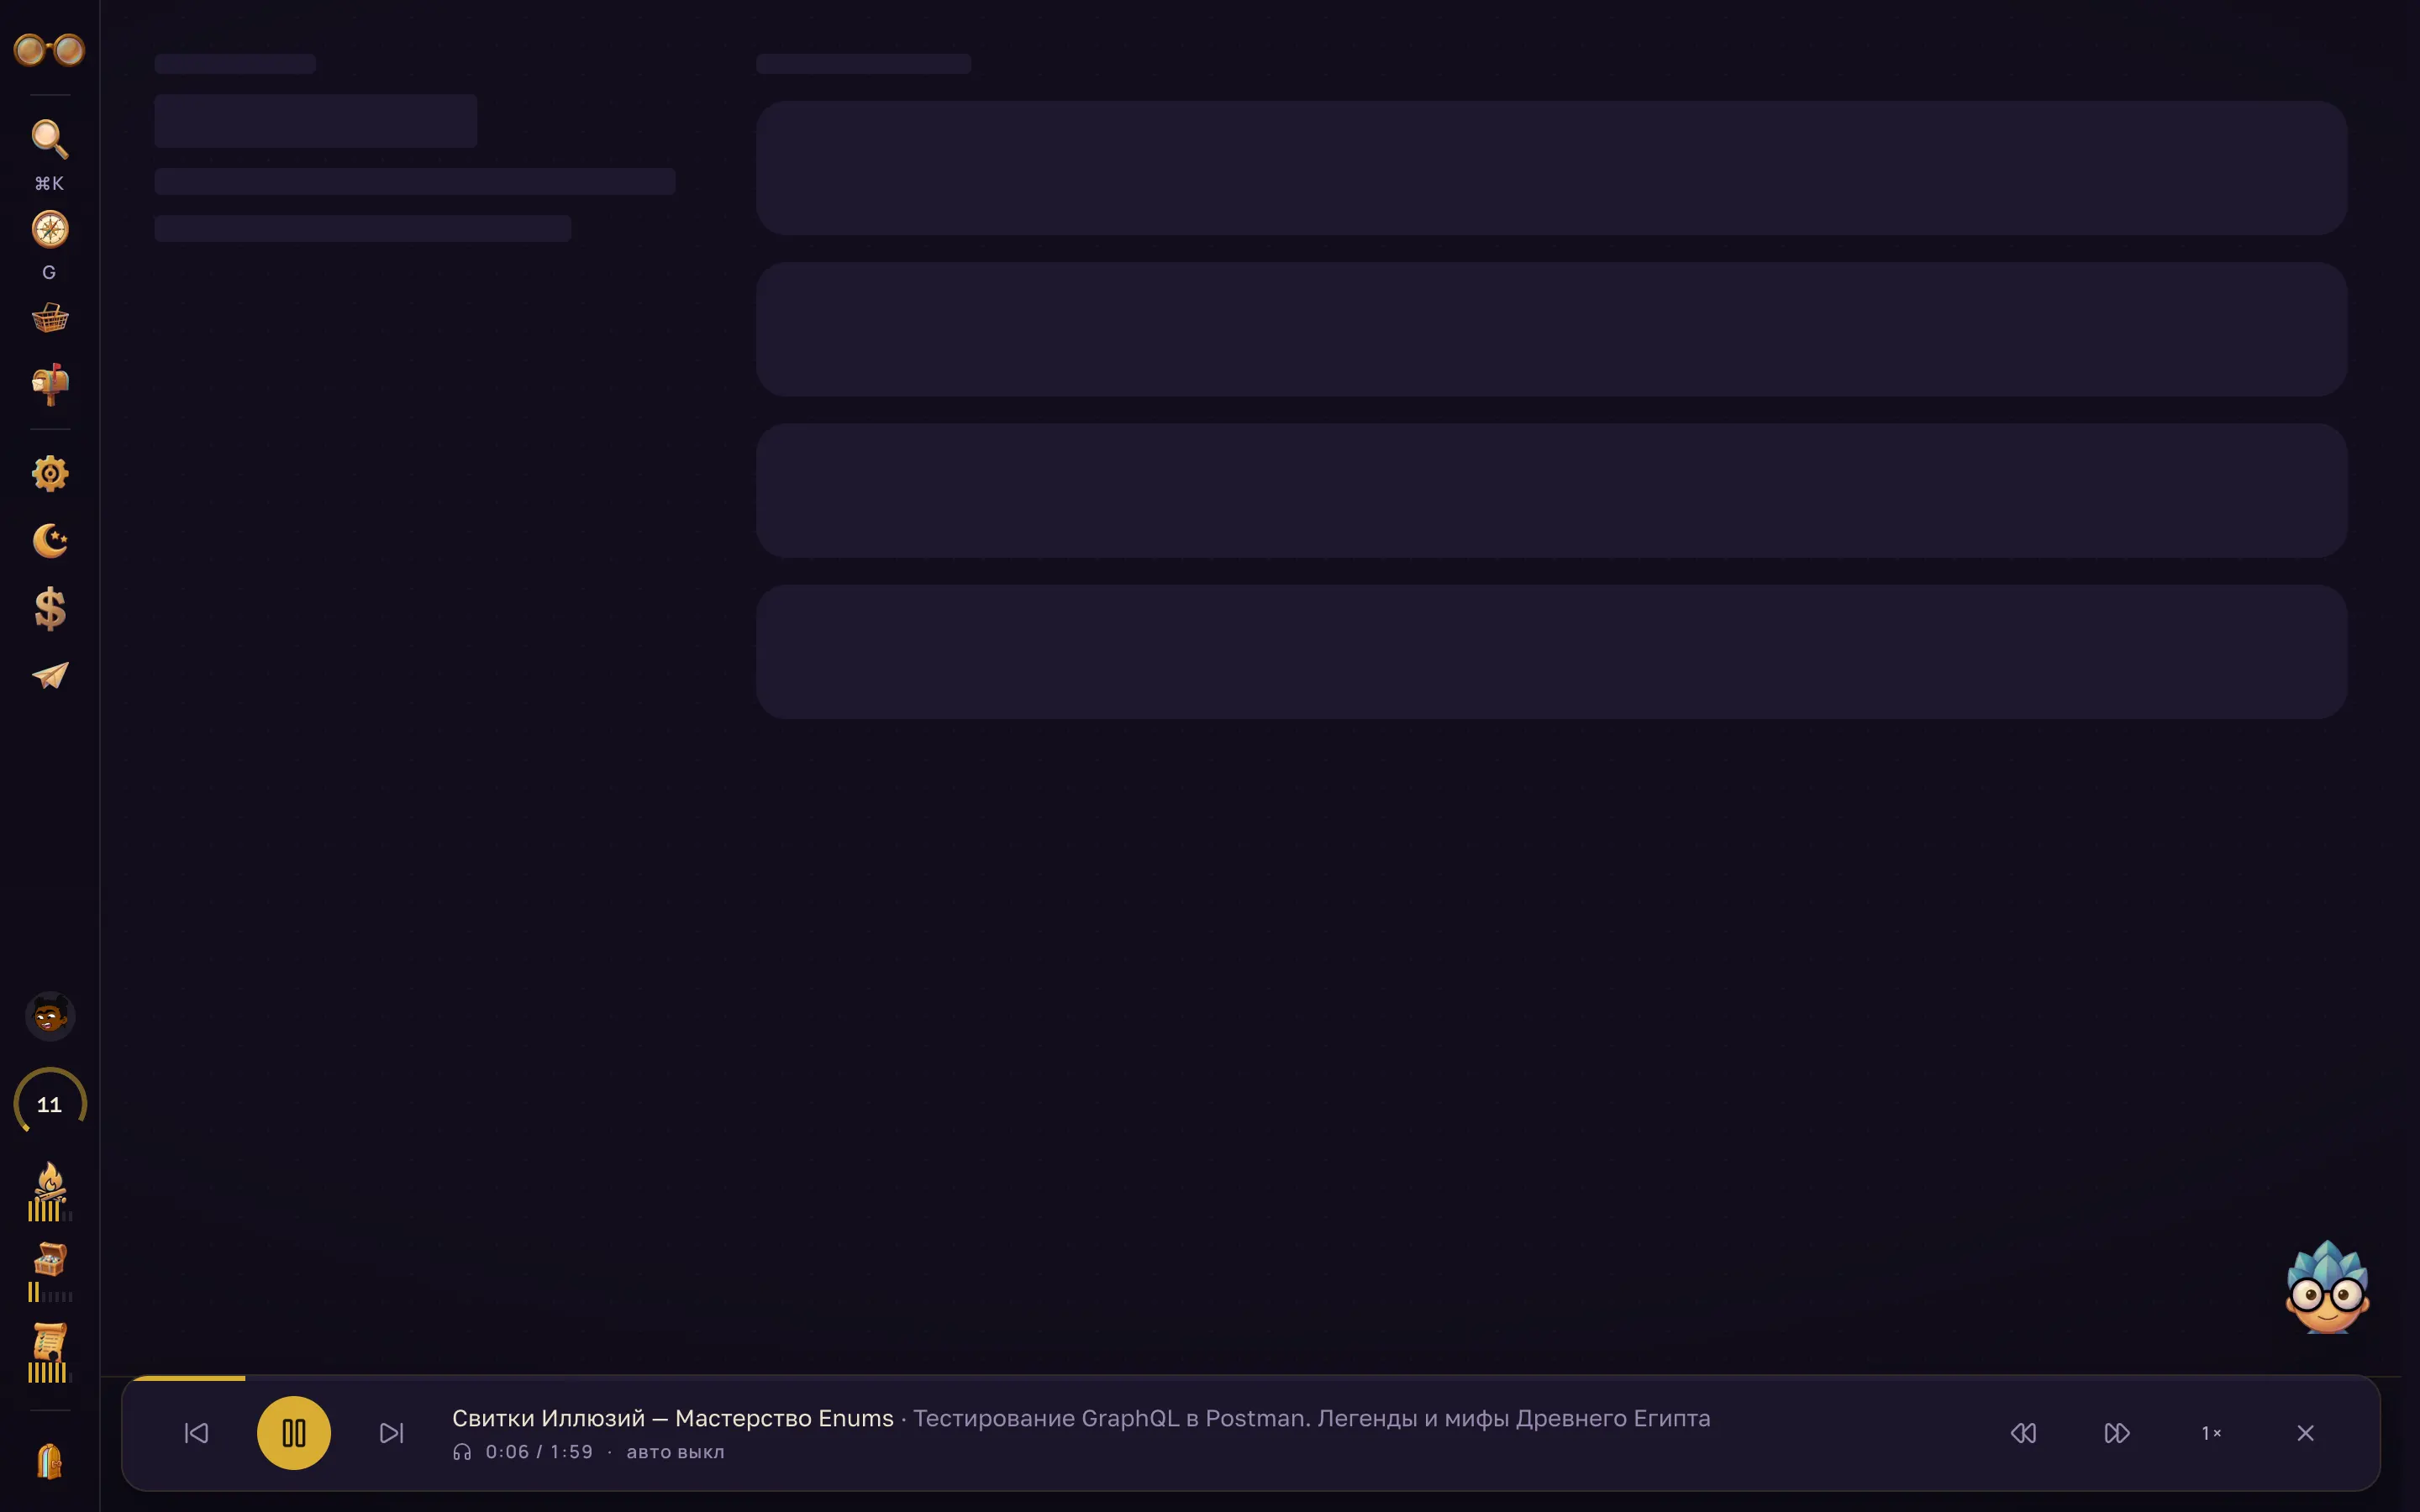Toggle the 'авто выкл' autoplay setting
The width and height of the screenshot is (2420, 1512).
[675, 1452]
